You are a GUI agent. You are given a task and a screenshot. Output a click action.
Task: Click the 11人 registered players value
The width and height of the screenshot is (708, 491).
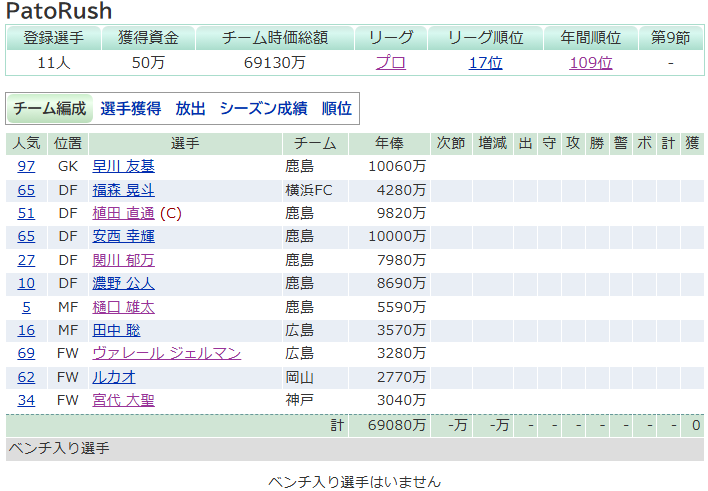(54, 62)
